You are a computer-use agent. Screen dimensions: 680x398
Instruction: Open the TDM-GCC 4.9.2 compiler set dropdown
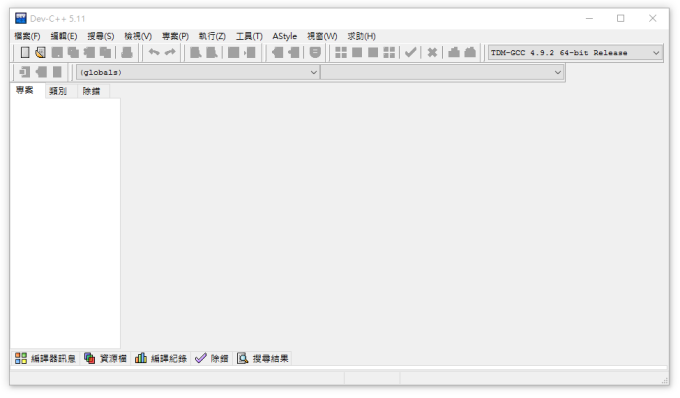[x=575, y=53]
